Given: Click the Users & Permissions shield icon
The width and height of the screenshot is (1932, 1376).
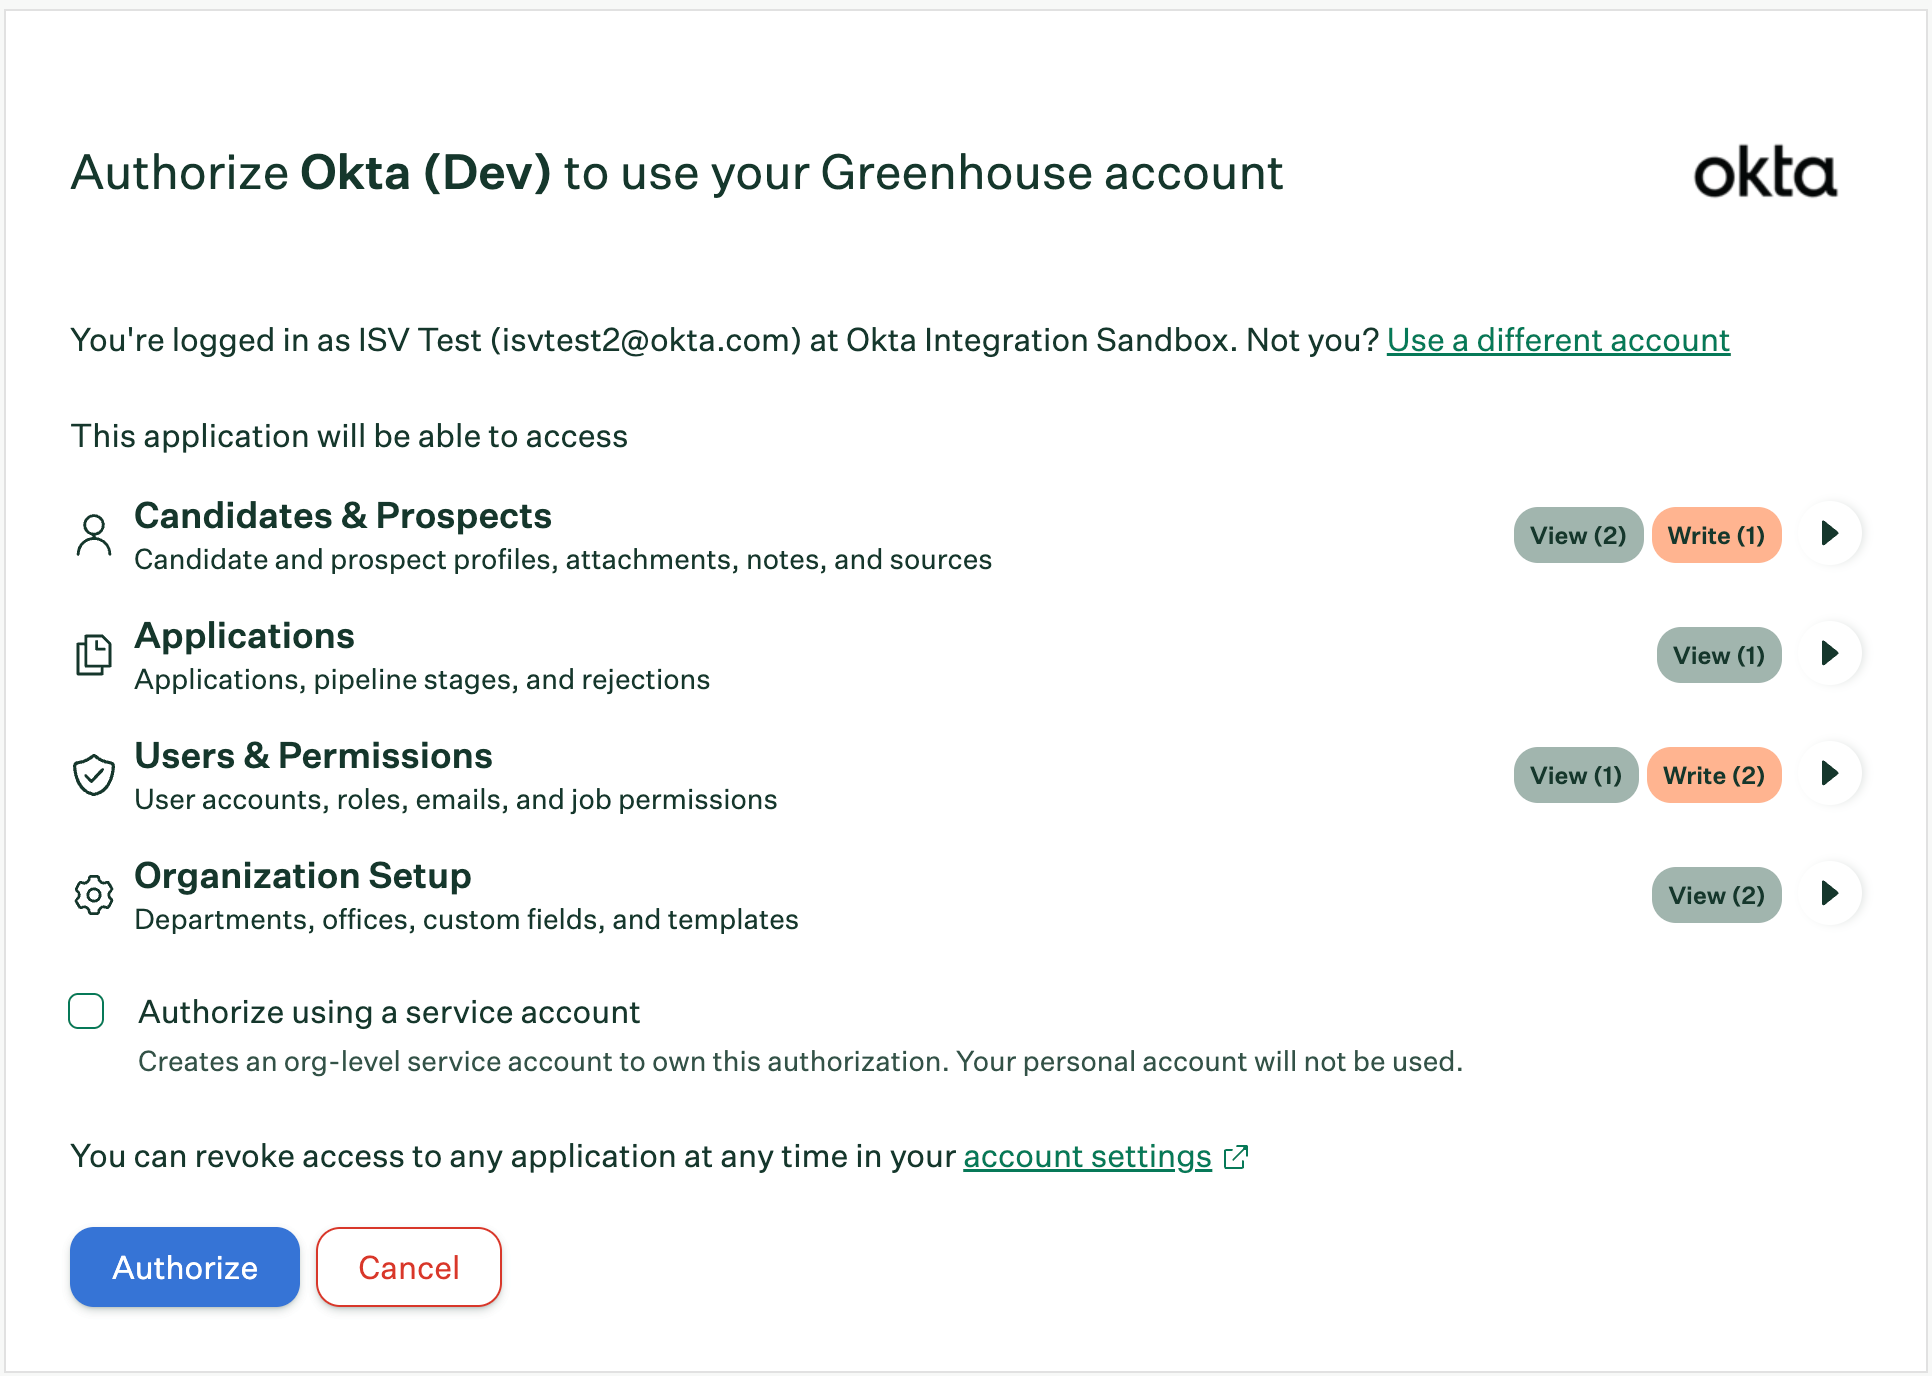Looking at the screenshot, I should pyautogui.click(x=94, y=775).
